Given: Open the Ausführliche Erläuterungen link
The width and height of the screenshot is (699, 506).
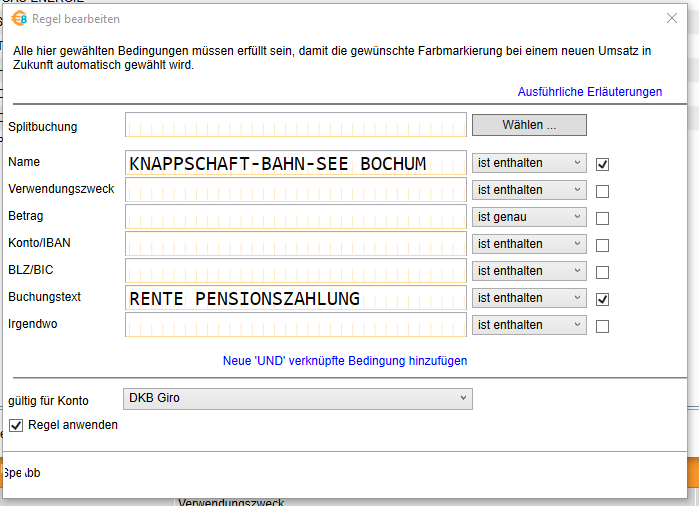Looking at the screenshot, I should [x=589, y=92].
